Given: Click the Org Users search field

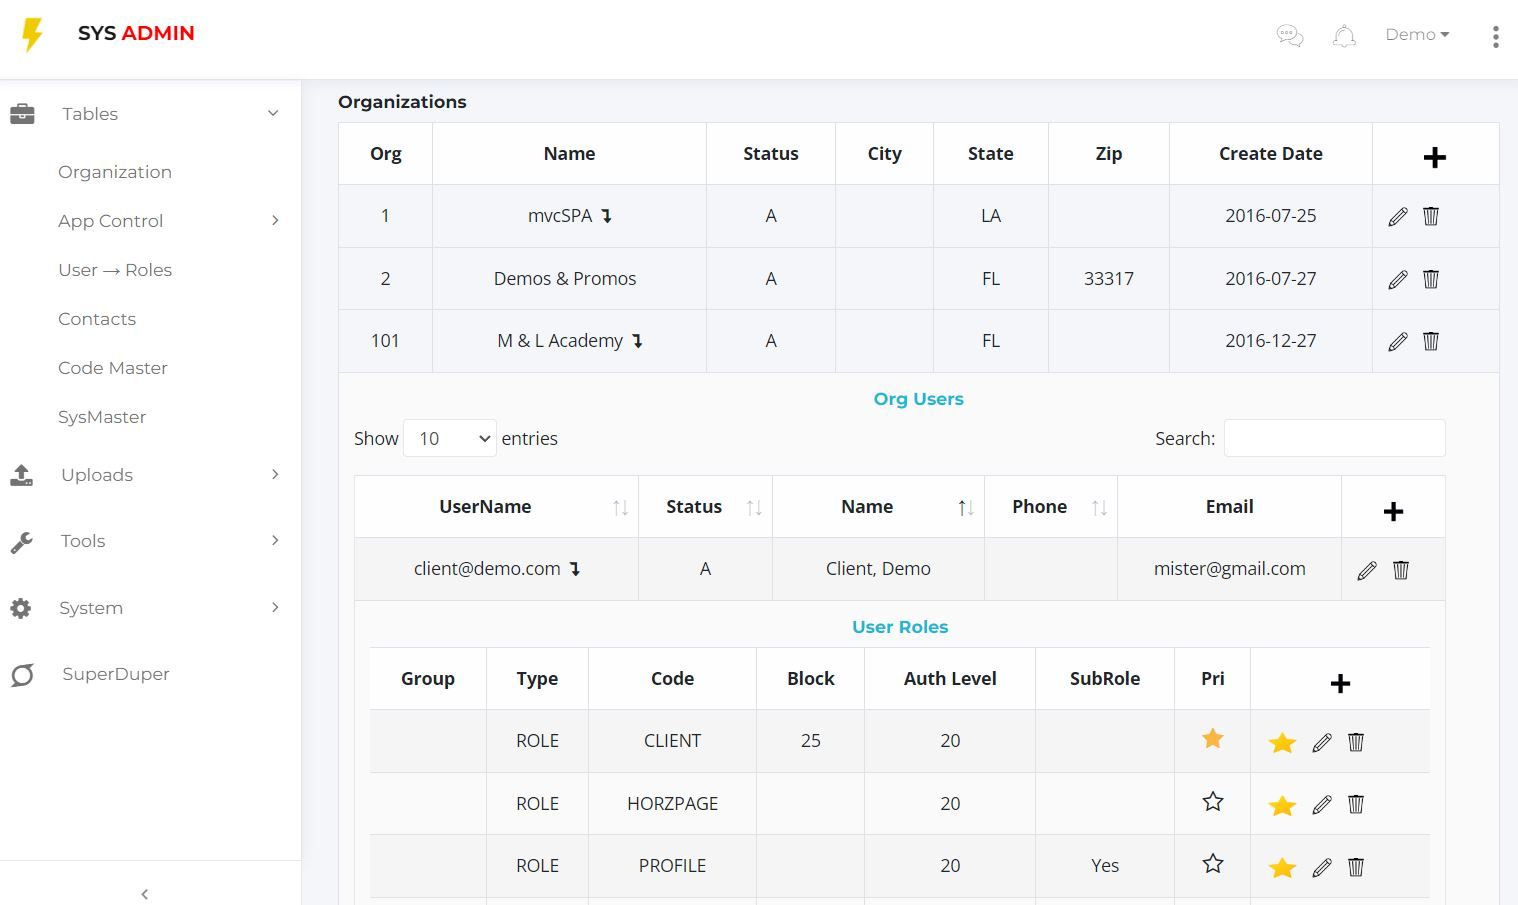Looking at the screenshot, I should pyautogui.click(x=1334, y=438).
